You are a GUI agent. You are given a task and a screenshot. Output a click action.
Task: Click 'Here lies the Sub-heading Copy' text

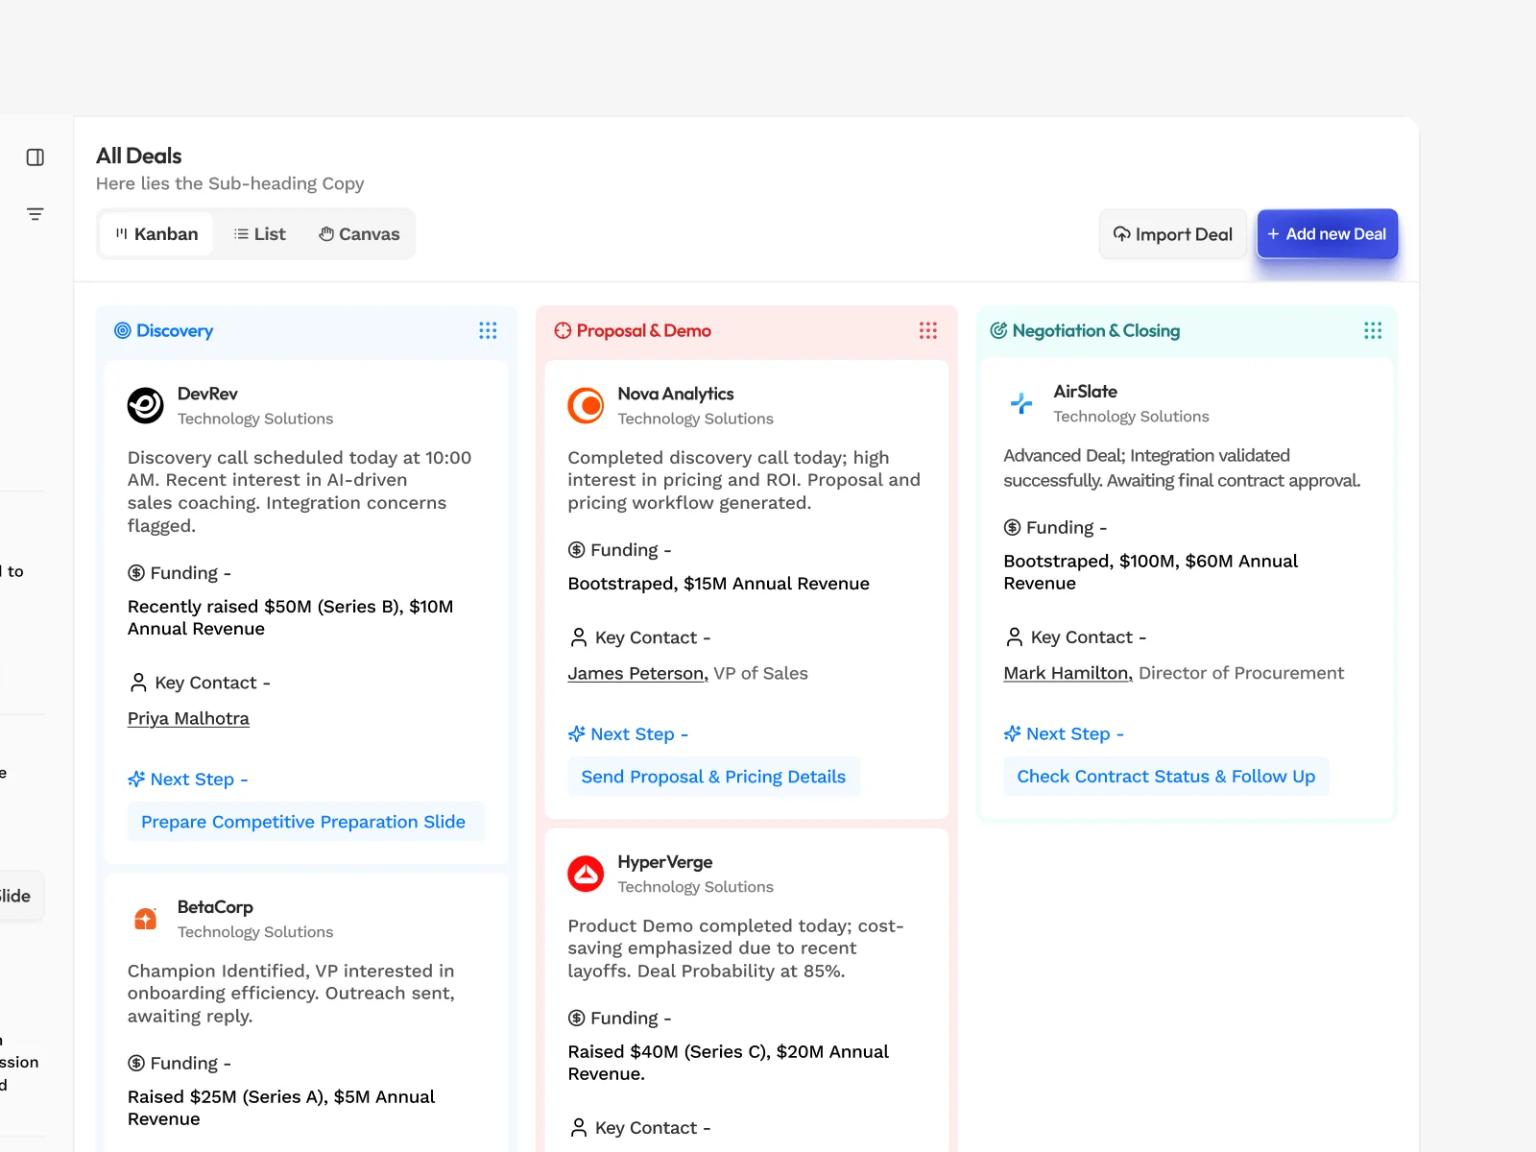click(230, 183)
